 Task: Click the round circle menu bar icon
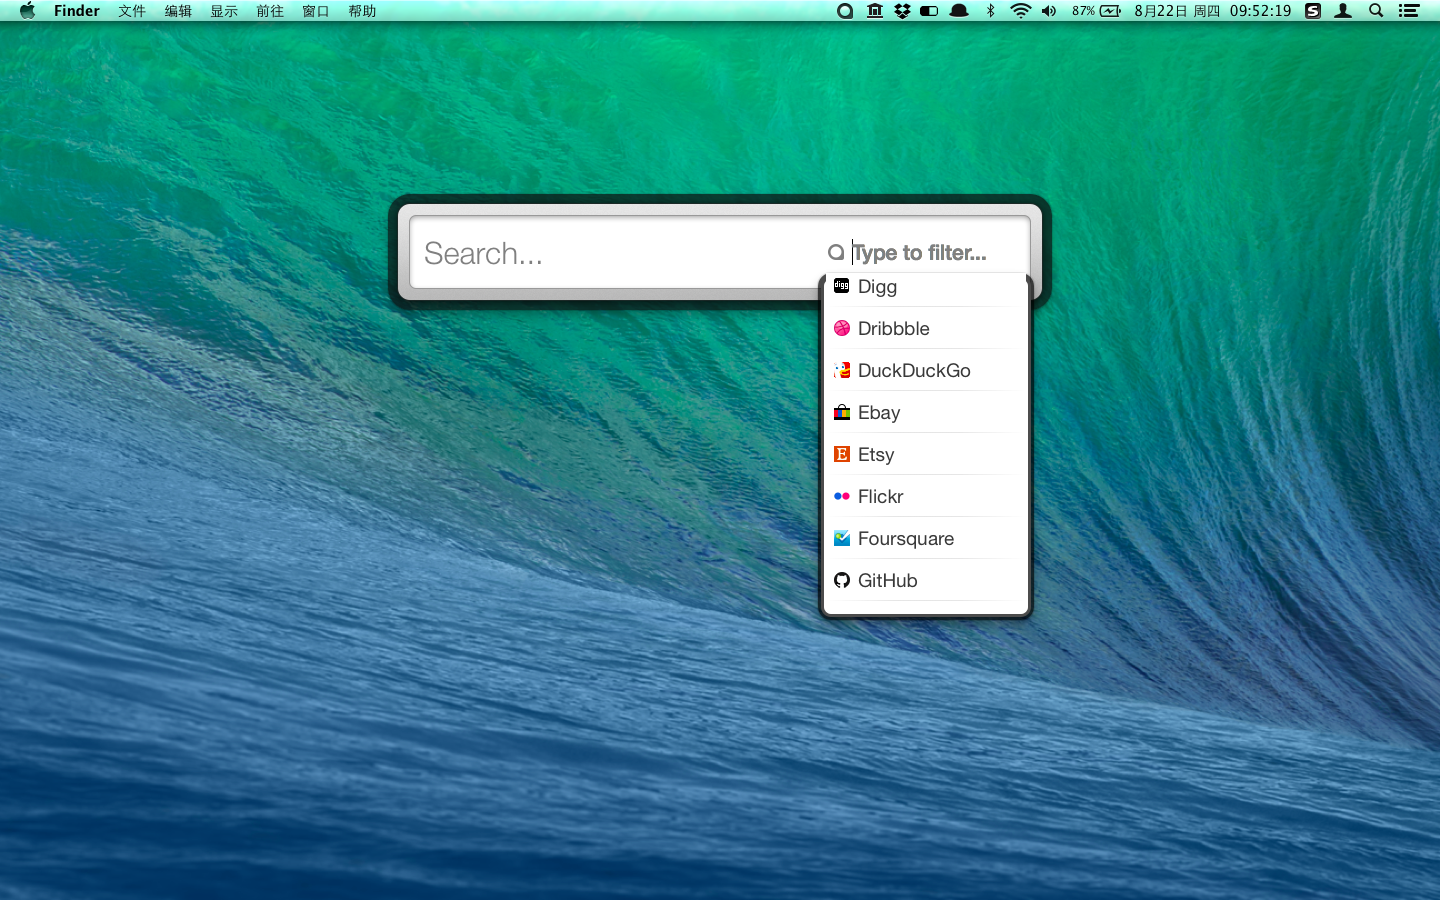pyautogui.click(x=845, y=11)
